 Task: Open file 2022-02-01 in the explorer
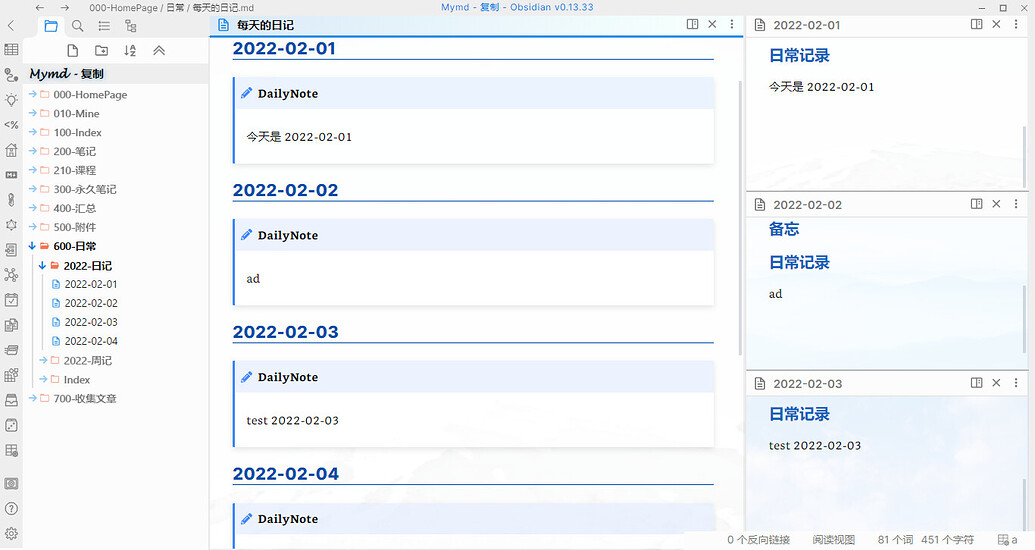[91, 284]
